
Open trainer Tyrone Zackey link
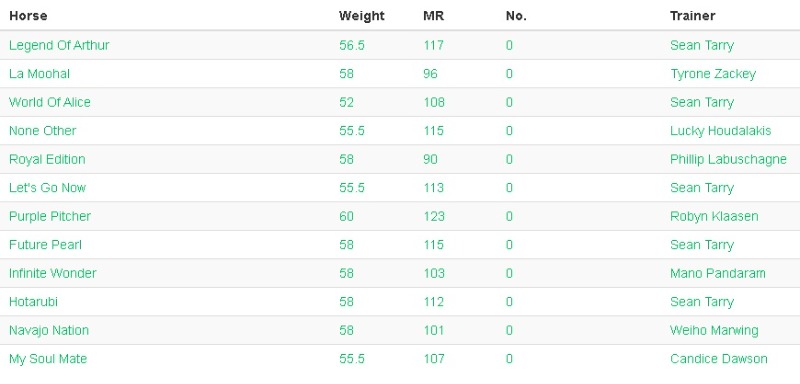713,74
